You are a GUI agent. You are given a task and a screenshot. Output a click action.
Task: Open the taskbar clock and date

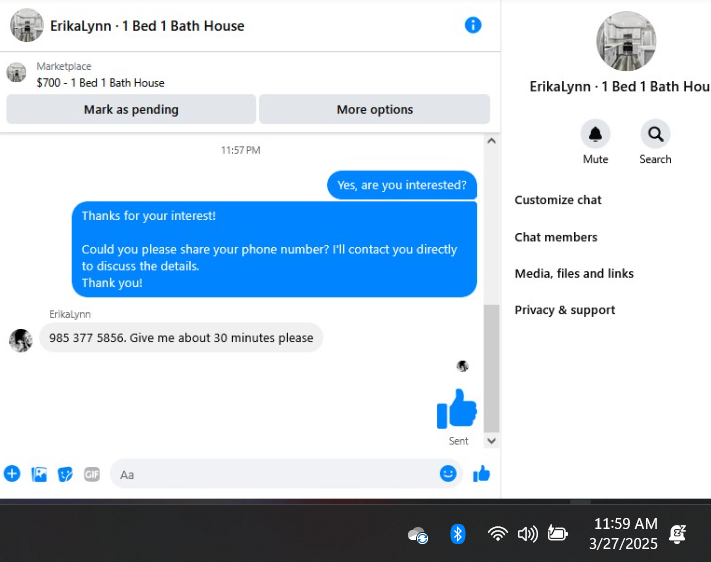(625, 533)
